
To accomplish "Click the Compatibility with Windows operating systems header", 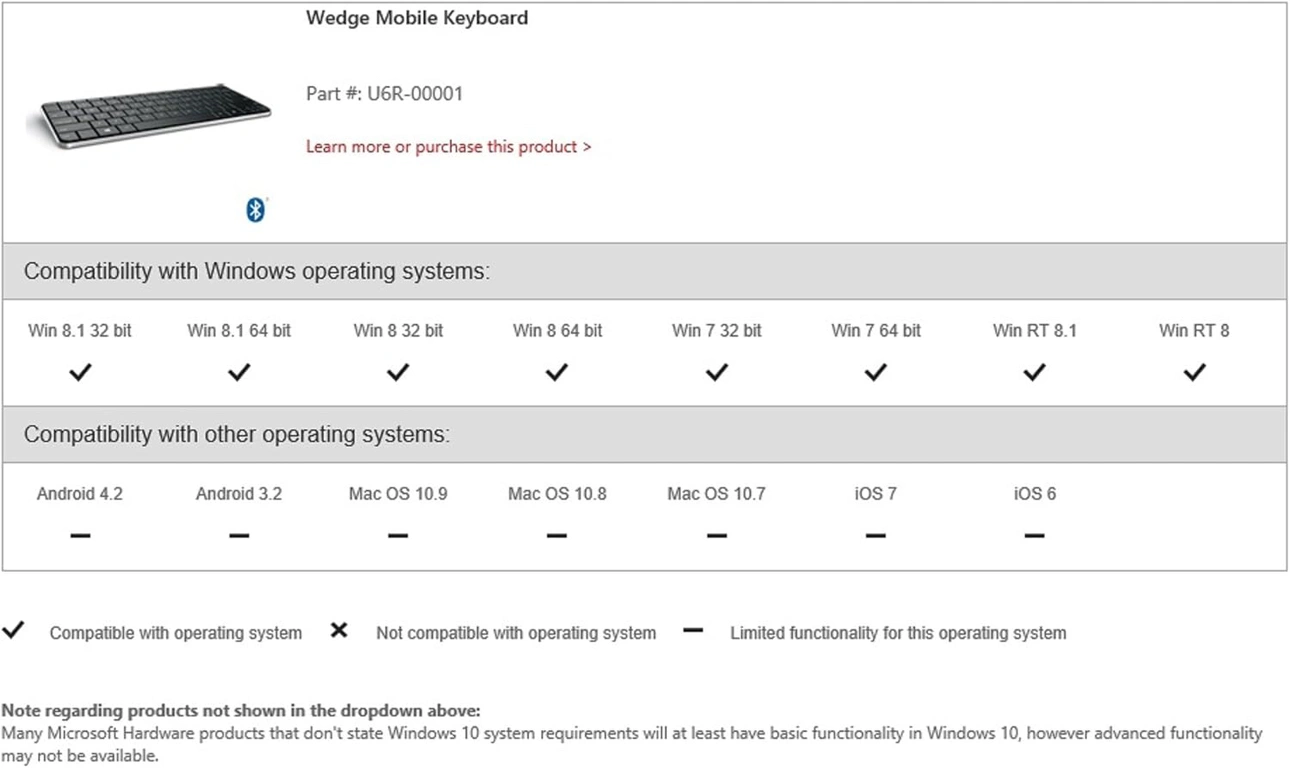I will pyautogui.click(x=257, y=272).
